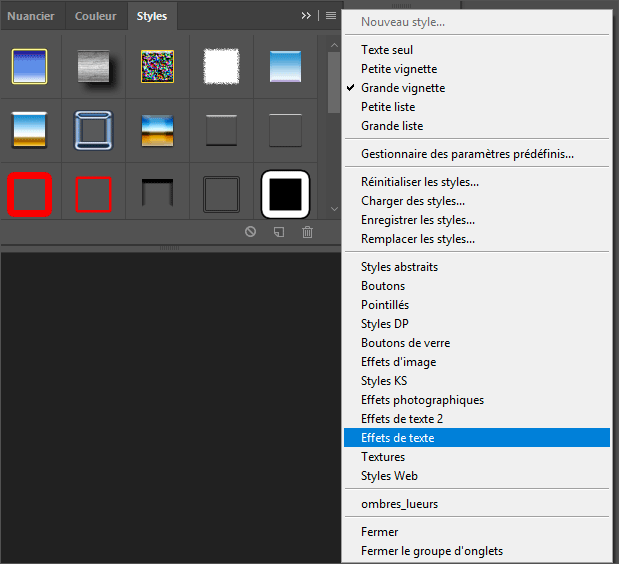Switch to the Nuancier tab

click(x=31, y=16)
